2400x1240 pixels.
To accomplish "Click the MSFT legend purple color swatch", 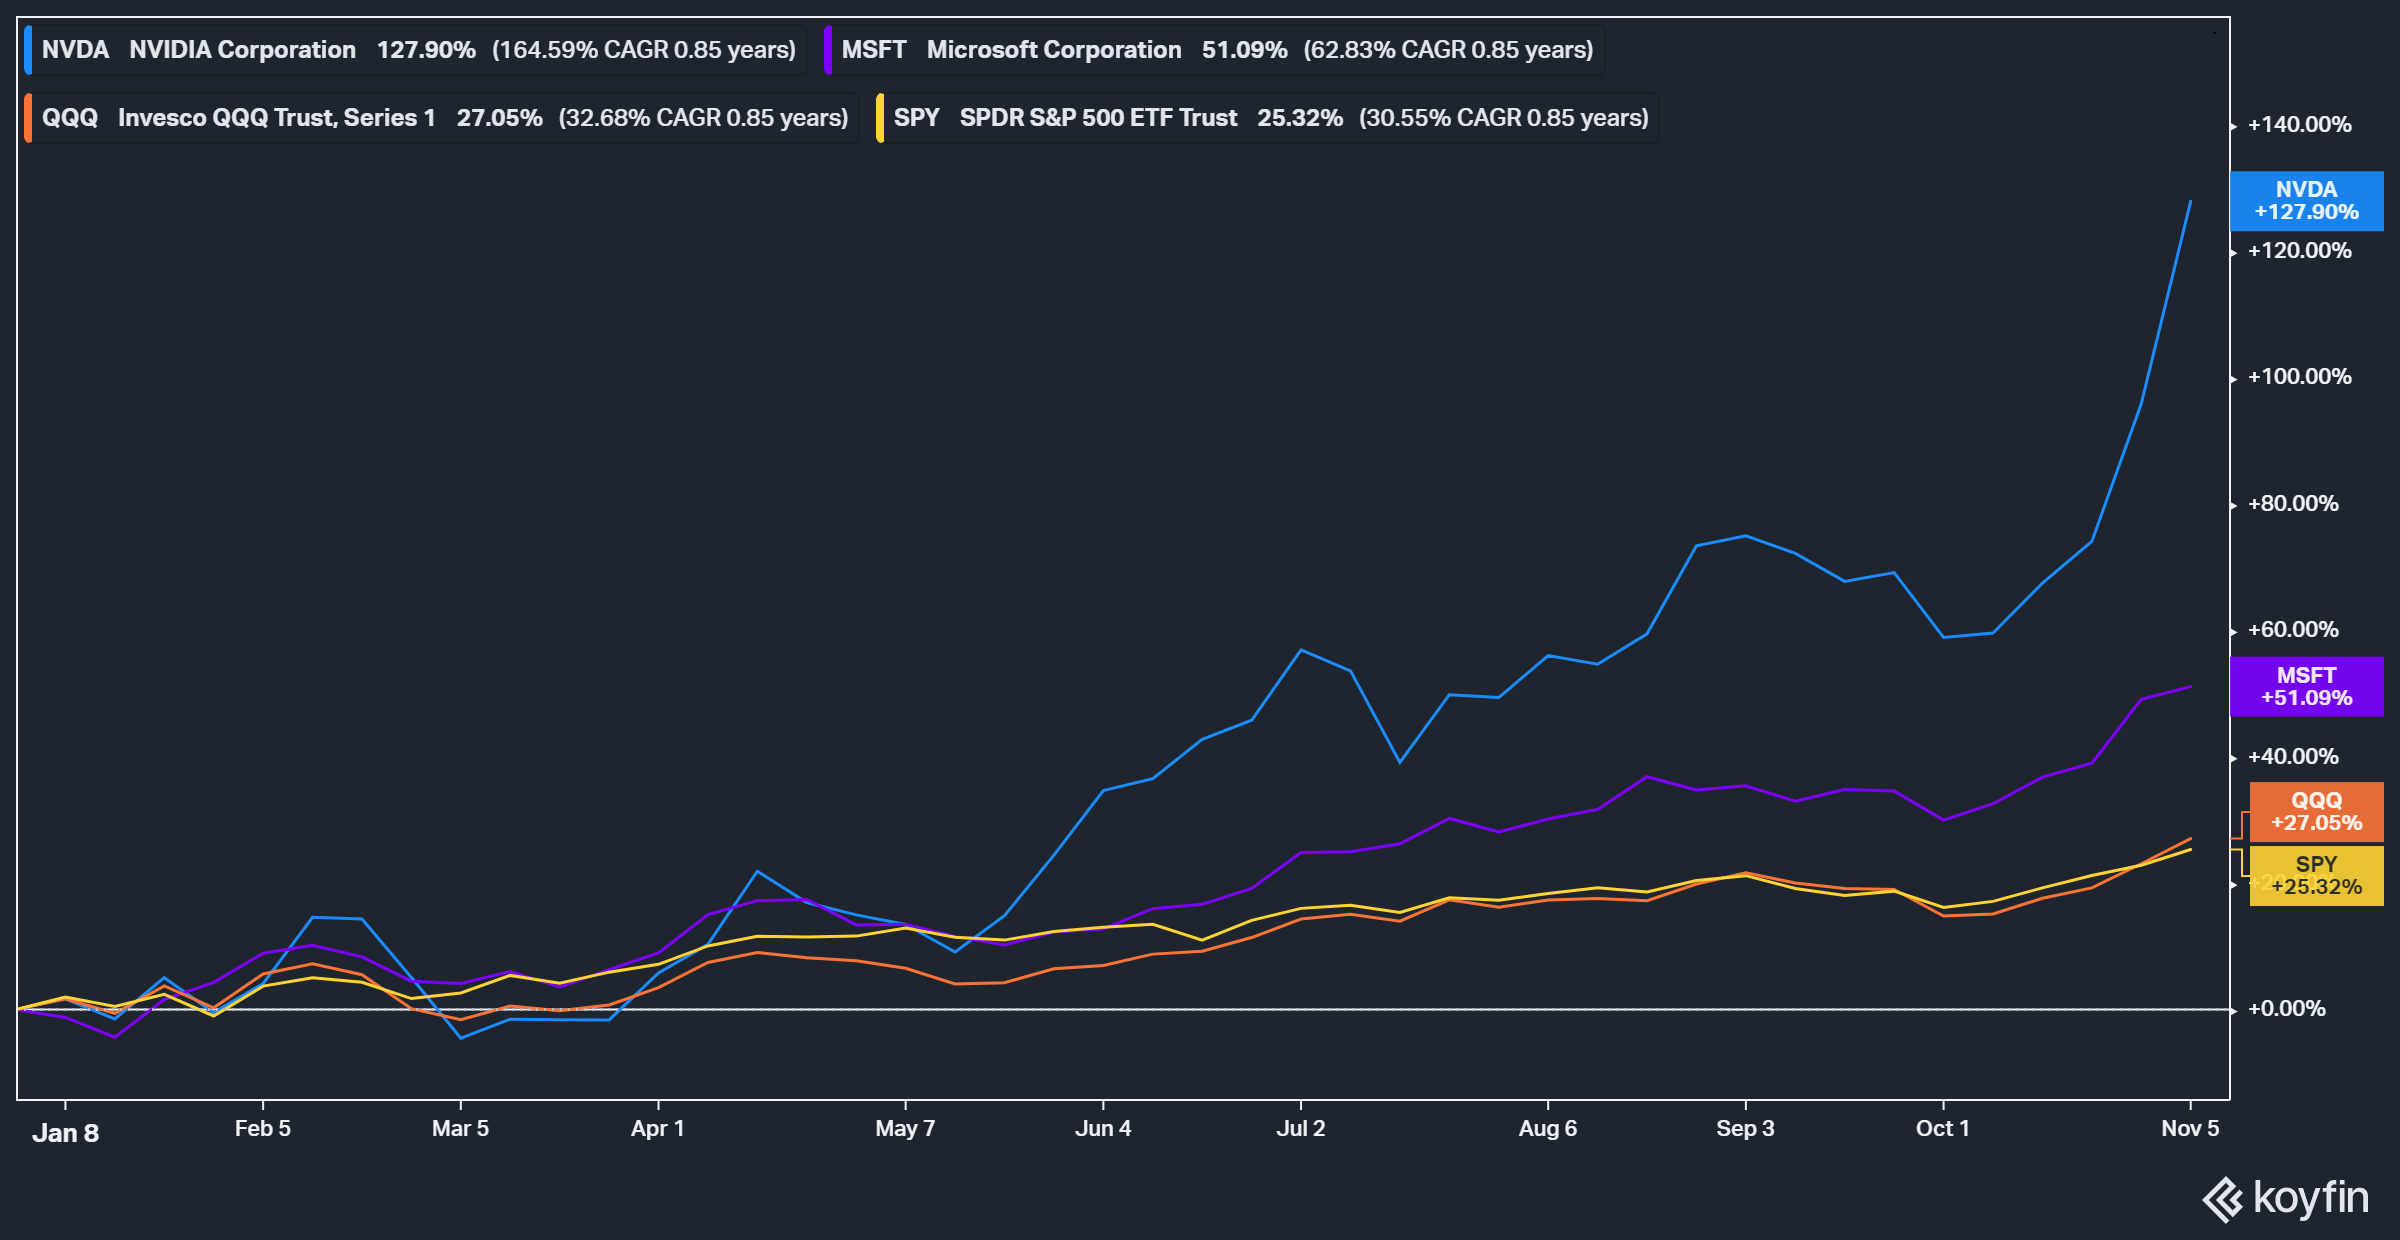I will pos(828,50).
